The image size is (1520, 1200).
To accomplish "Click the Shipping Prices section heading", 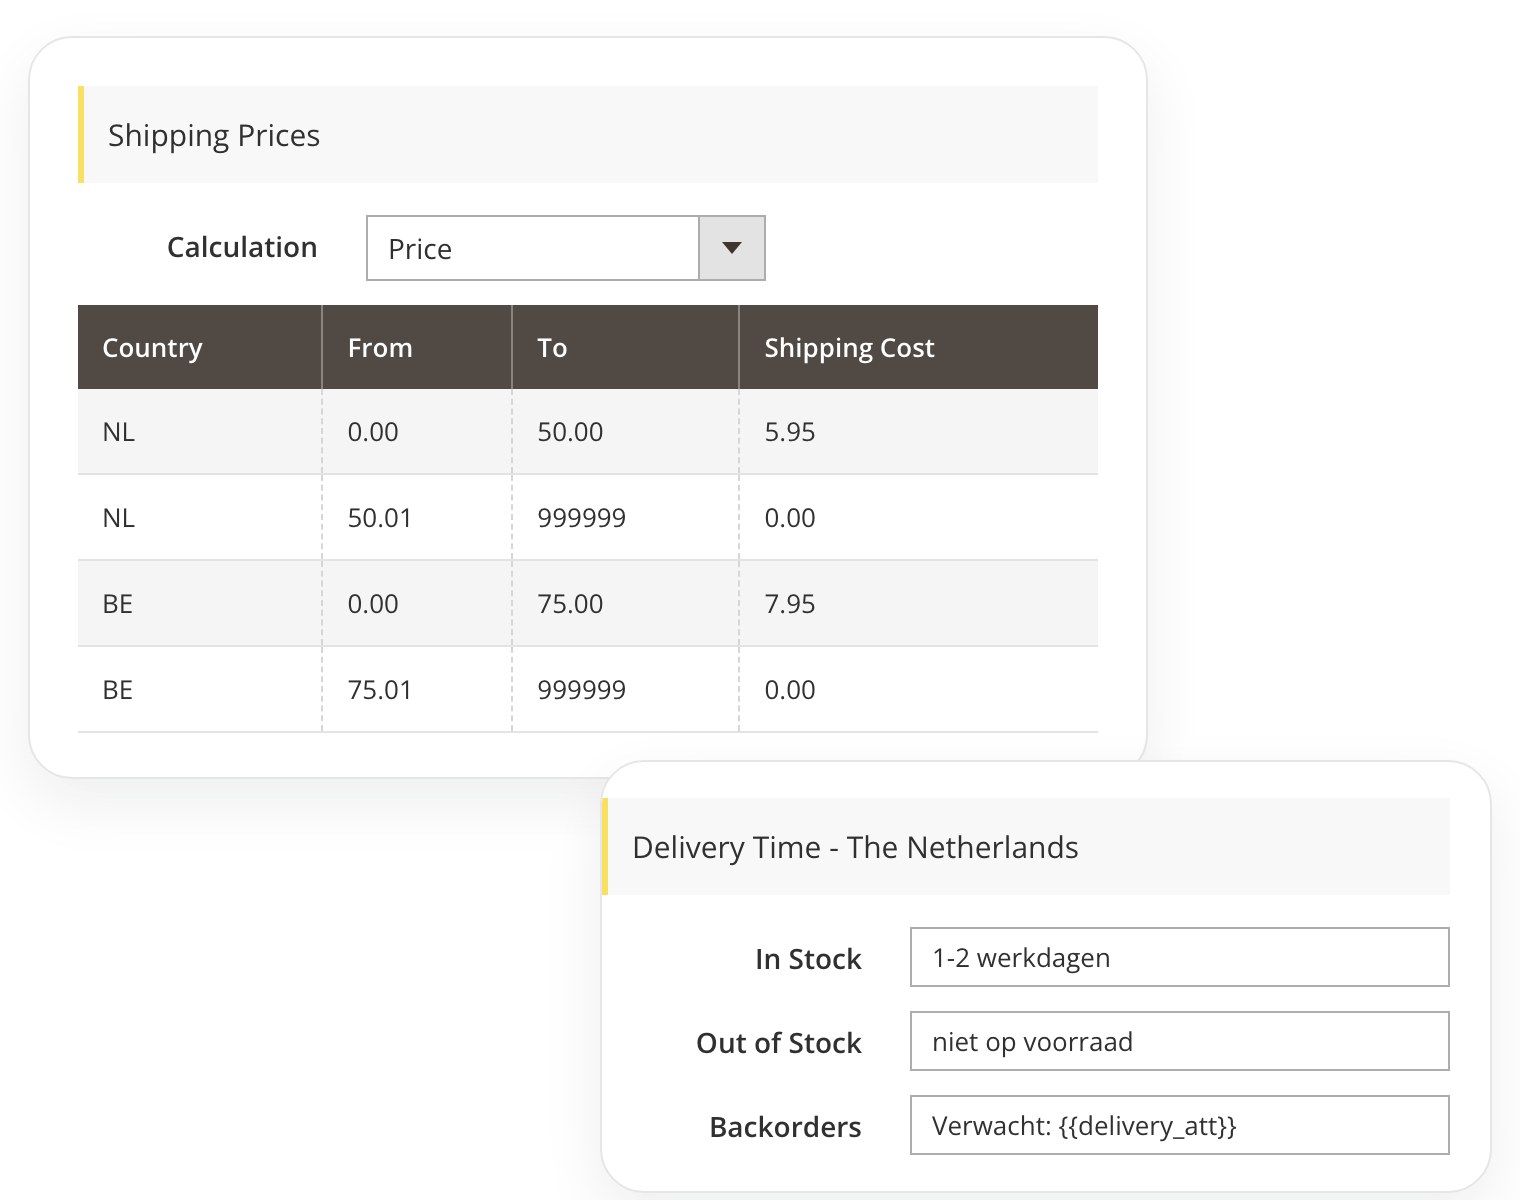I will [214, 136].
